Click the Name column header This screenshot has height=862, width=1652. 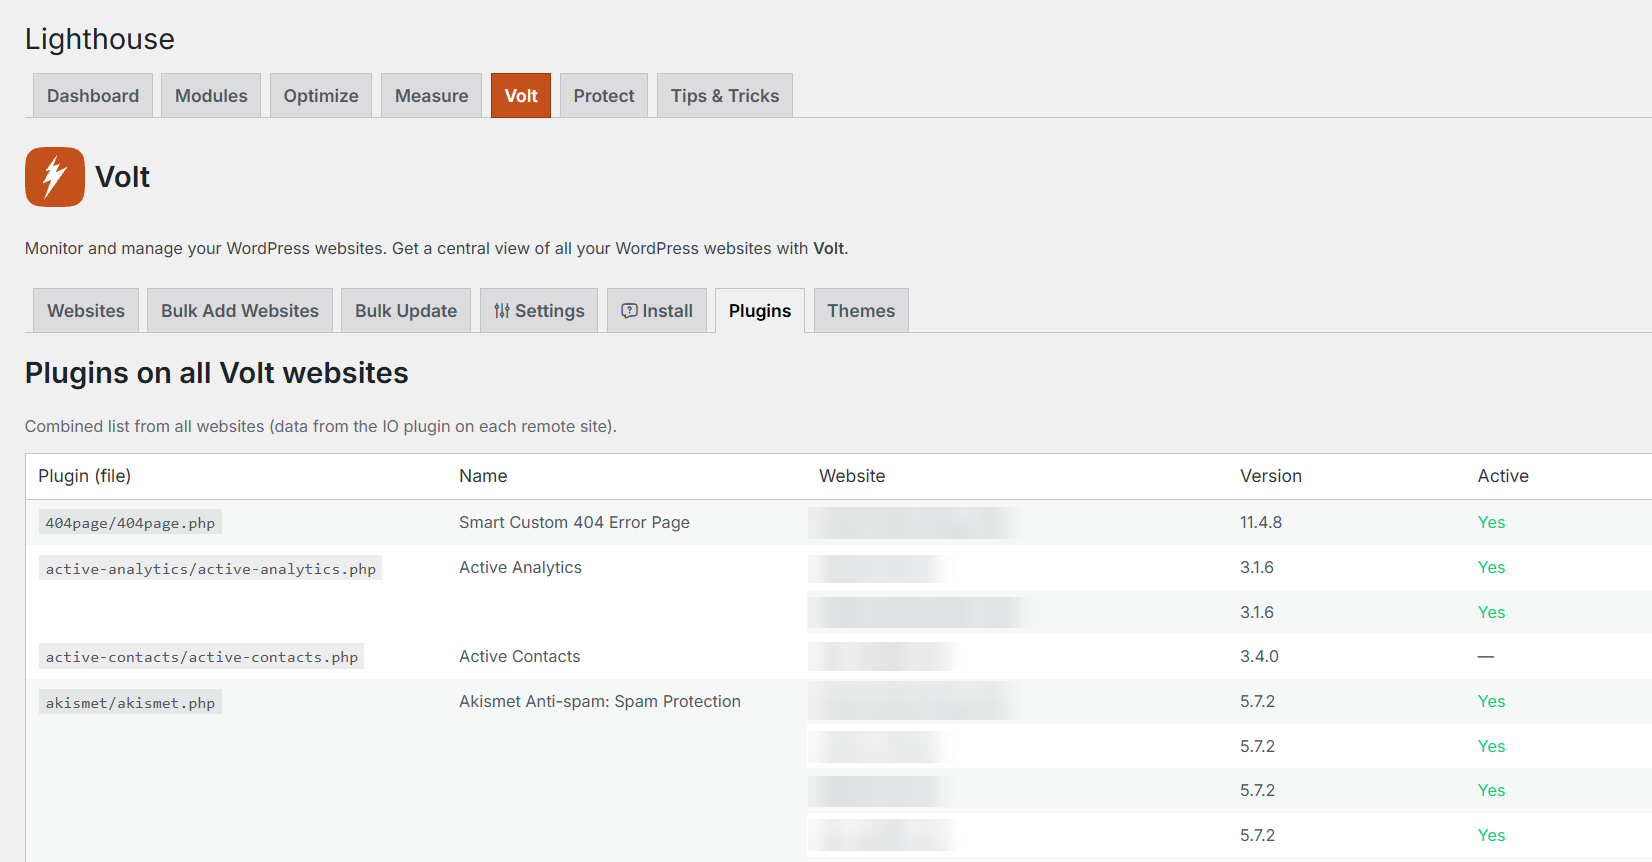point(483,476)
